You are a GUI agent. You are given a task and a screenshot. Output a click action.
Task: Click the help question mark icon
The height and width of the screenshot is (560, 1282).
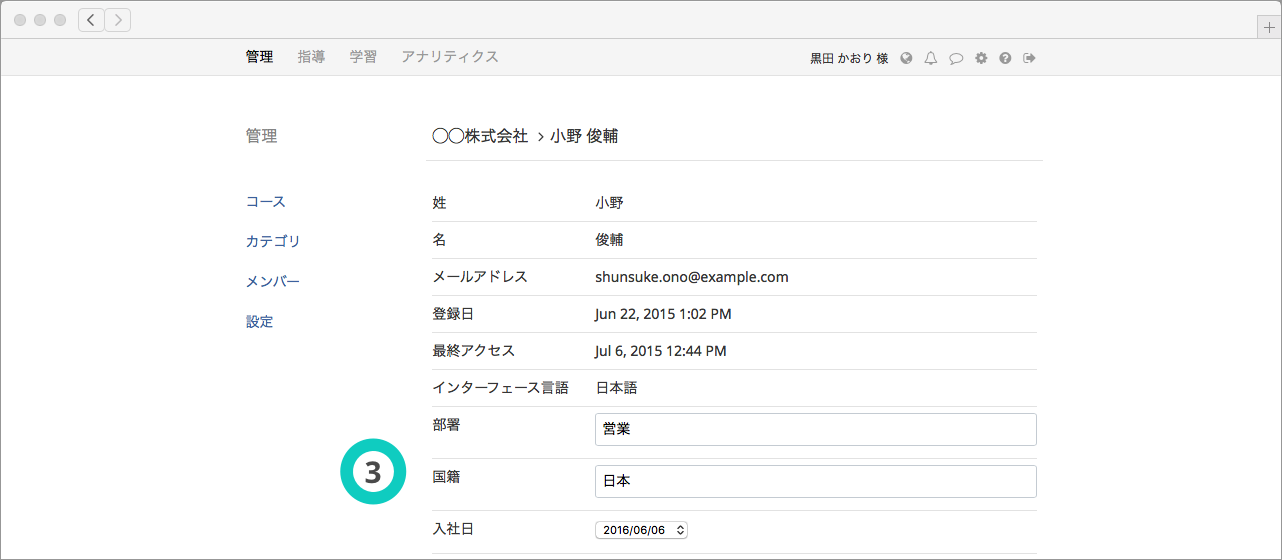point(1005,58)
